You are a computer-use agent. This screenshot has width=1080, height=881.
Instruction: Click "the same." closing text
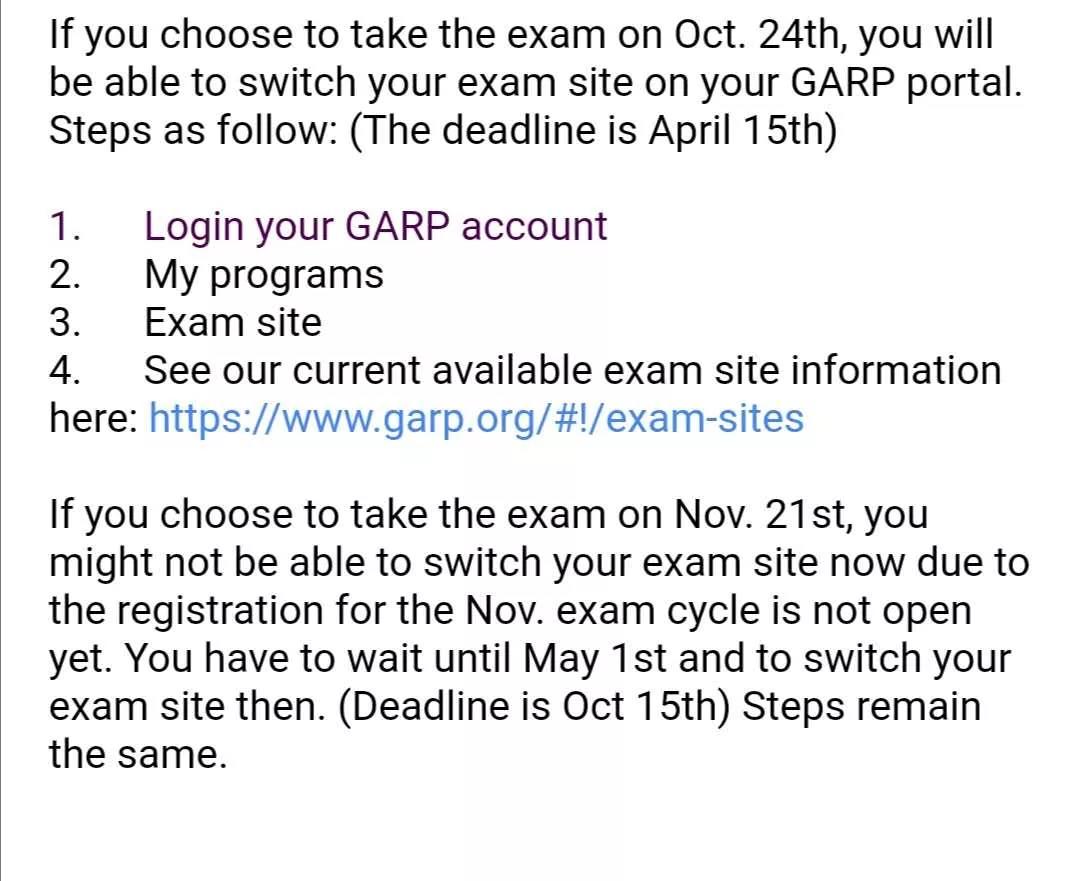click(x=138, y=754)
